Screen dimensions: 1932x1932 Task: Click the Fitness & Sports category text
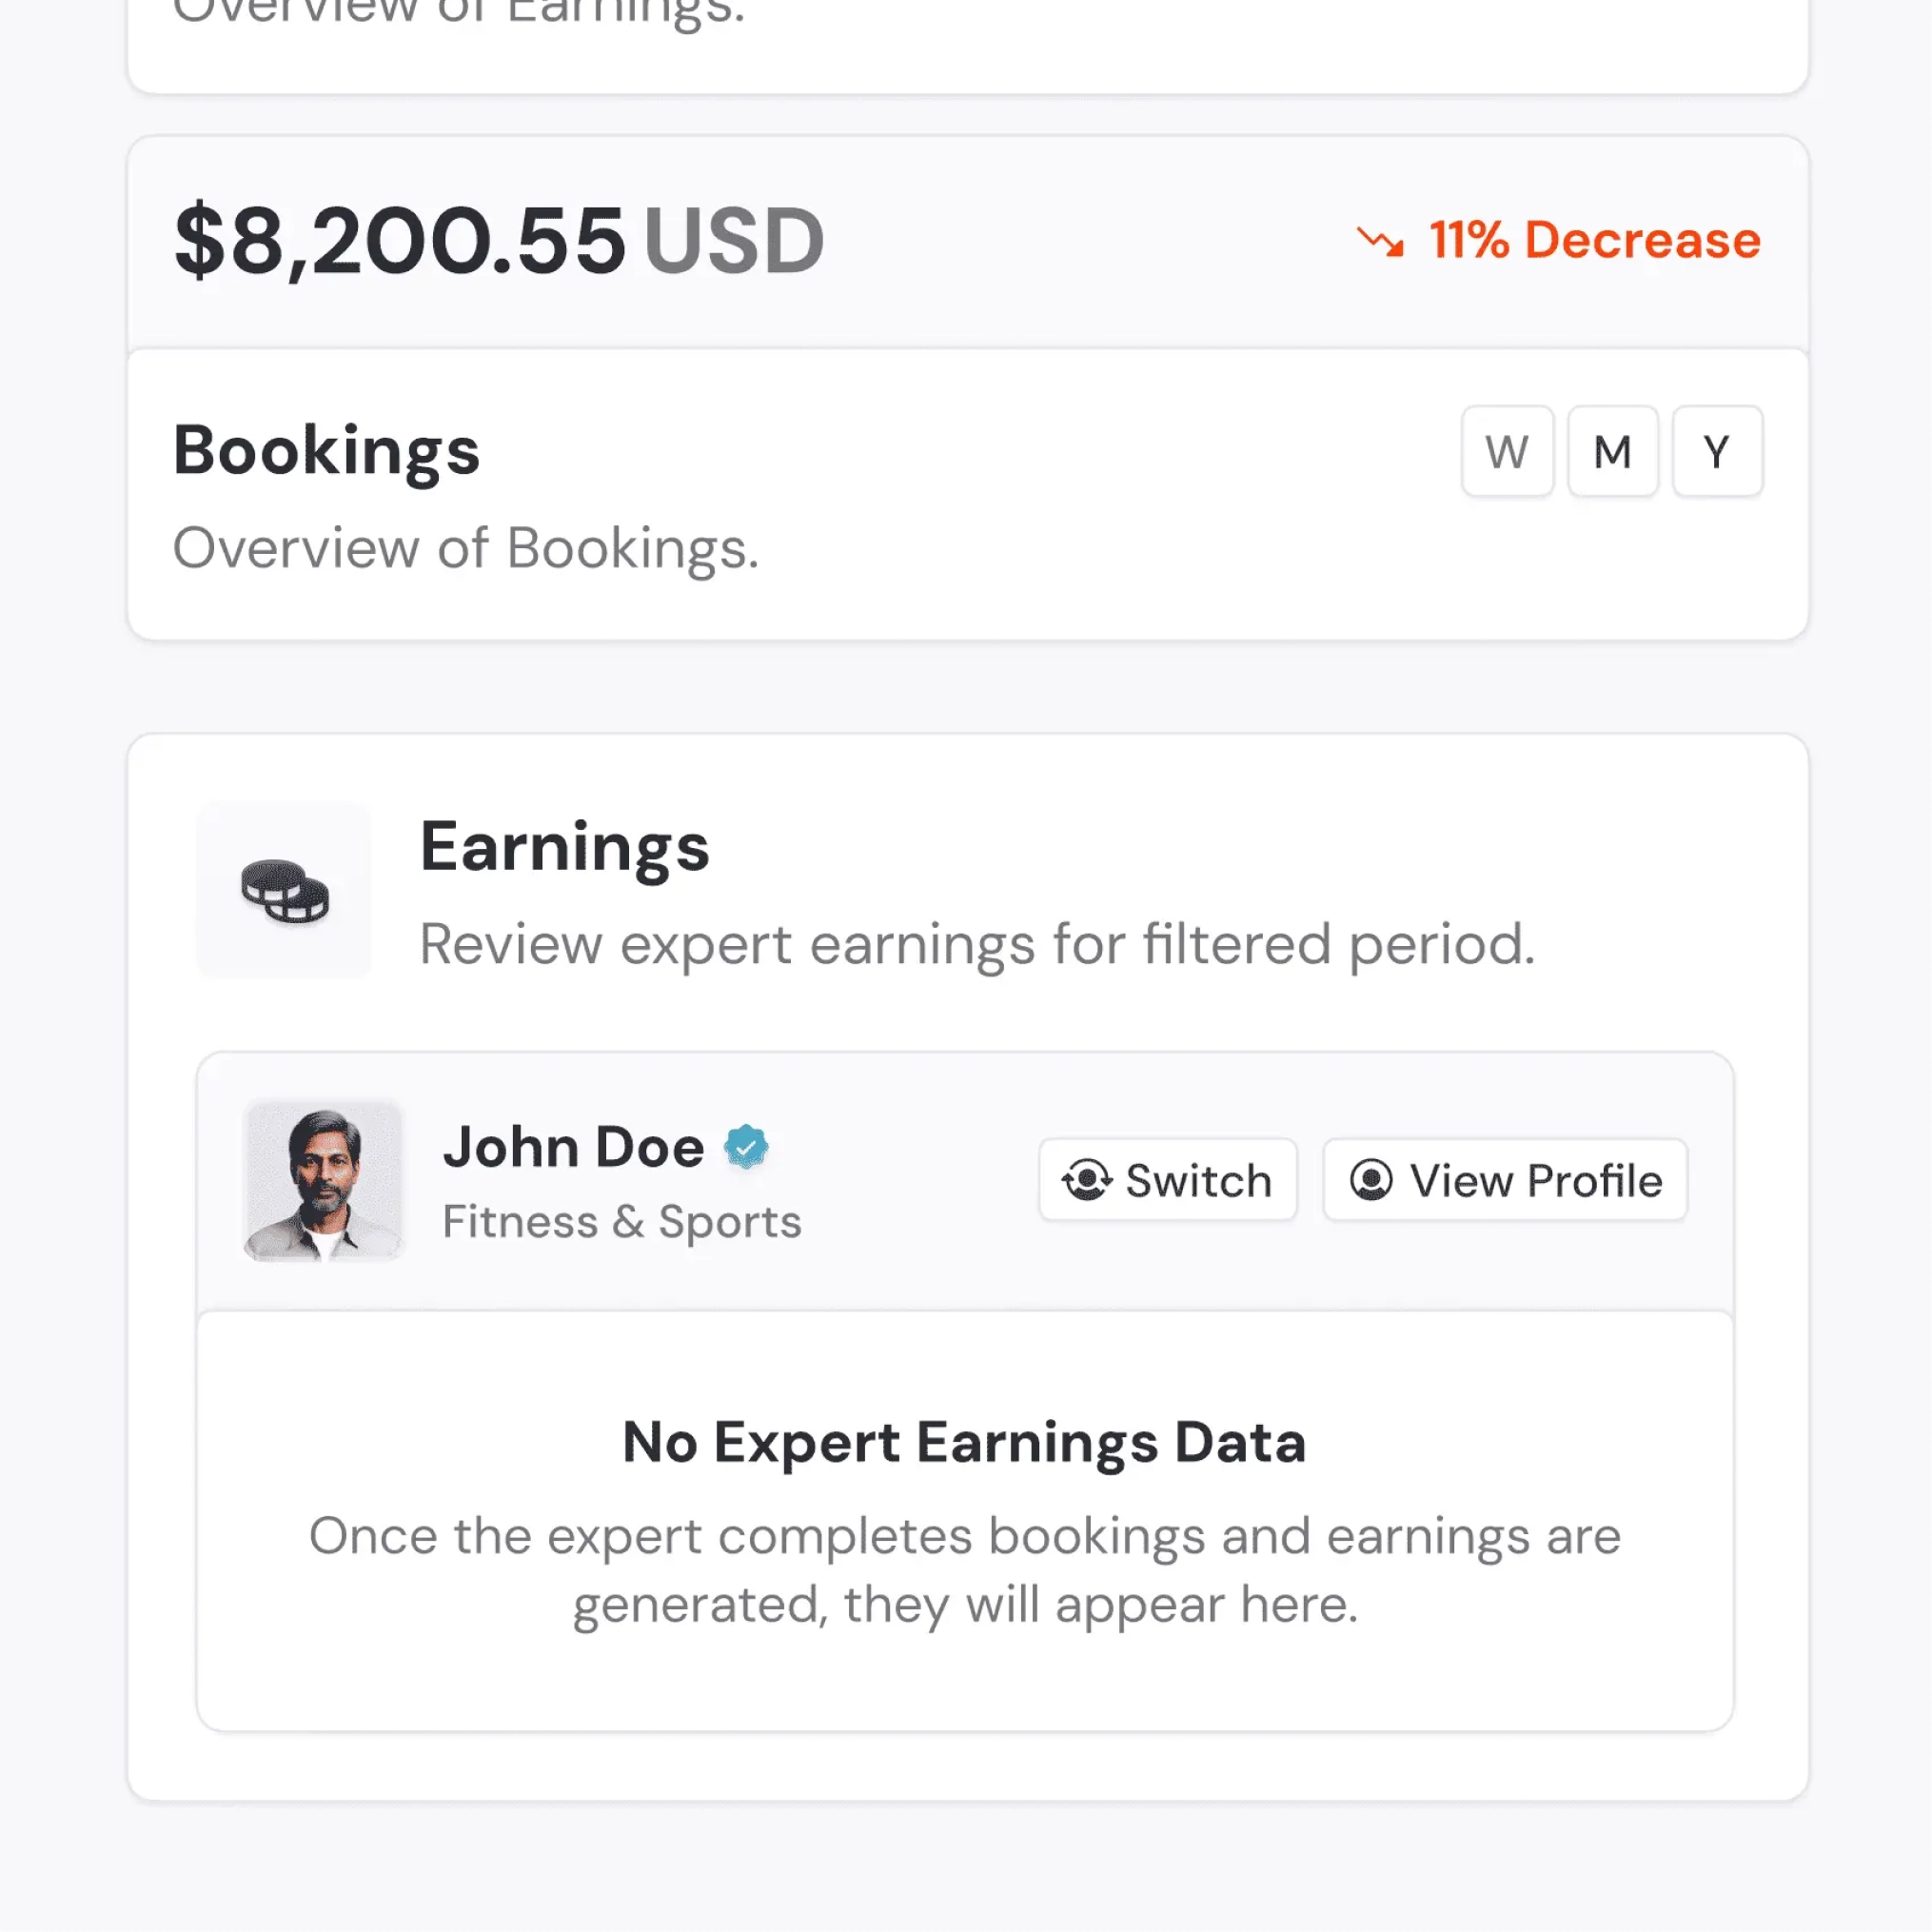tap(621, 1221)
